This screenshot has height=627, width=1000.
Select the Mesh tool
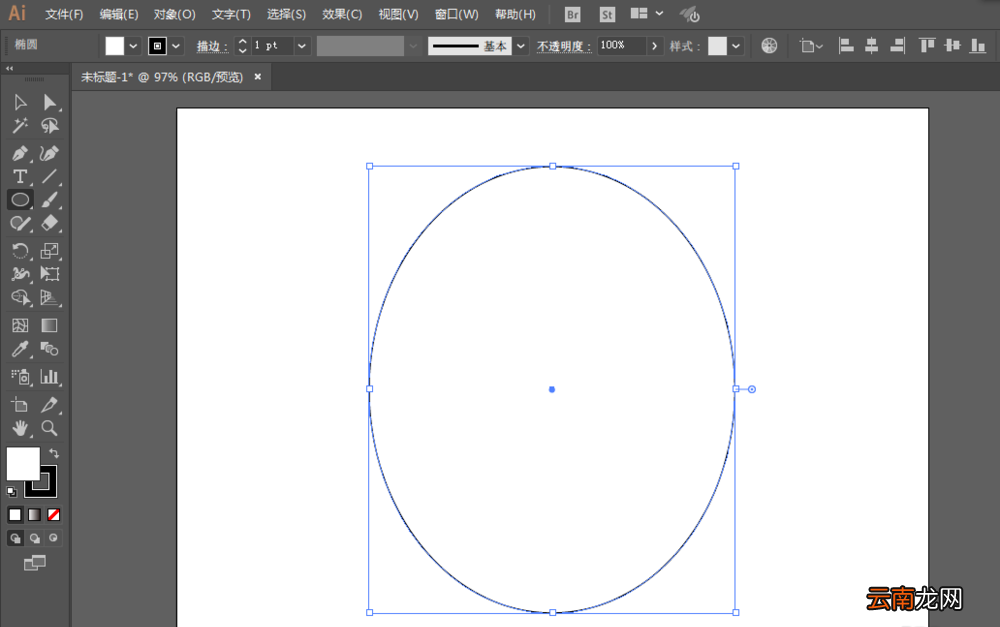20,325
